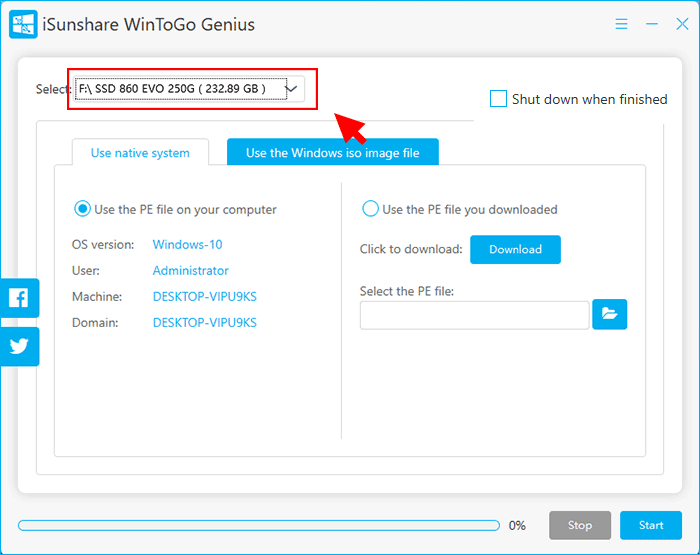Click the 'OS version:' label
Viewport: 700px width, 555px height.
[103, 245]
